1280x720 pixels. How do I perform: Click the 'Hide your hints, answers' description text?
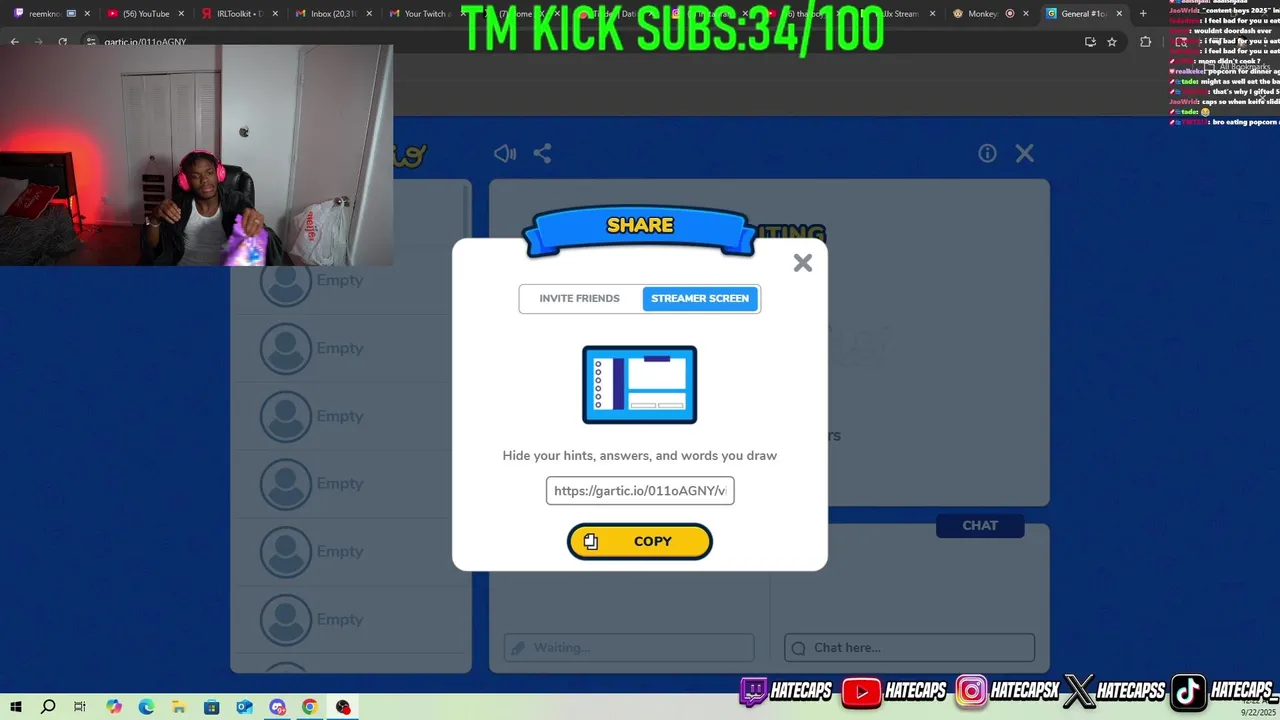click(x=640, y=456)
